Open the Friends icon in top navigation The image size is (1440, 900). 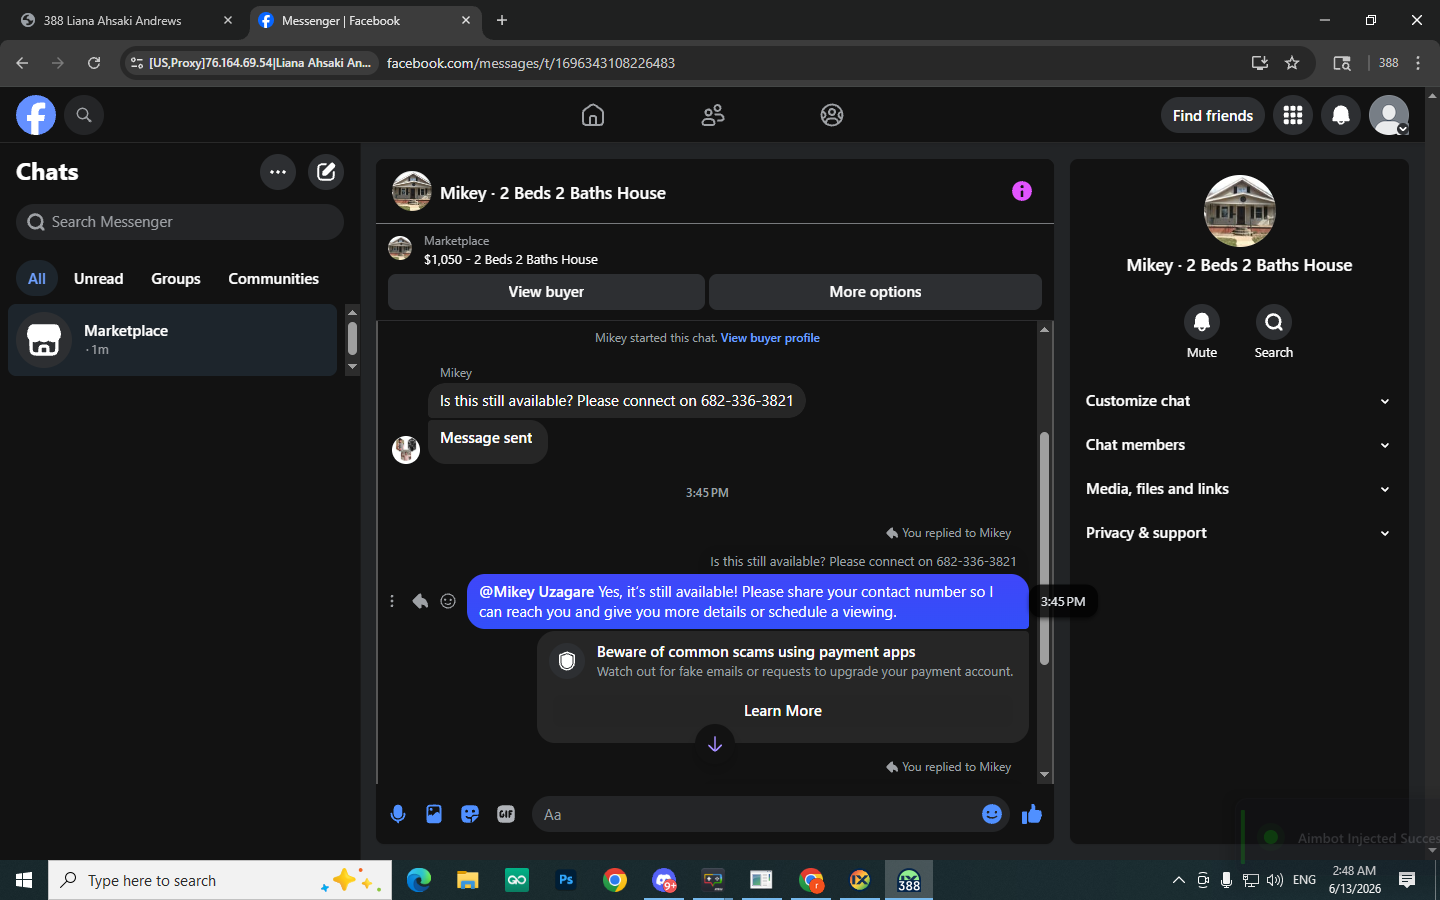pyautogui.click(x=713, y=115)
